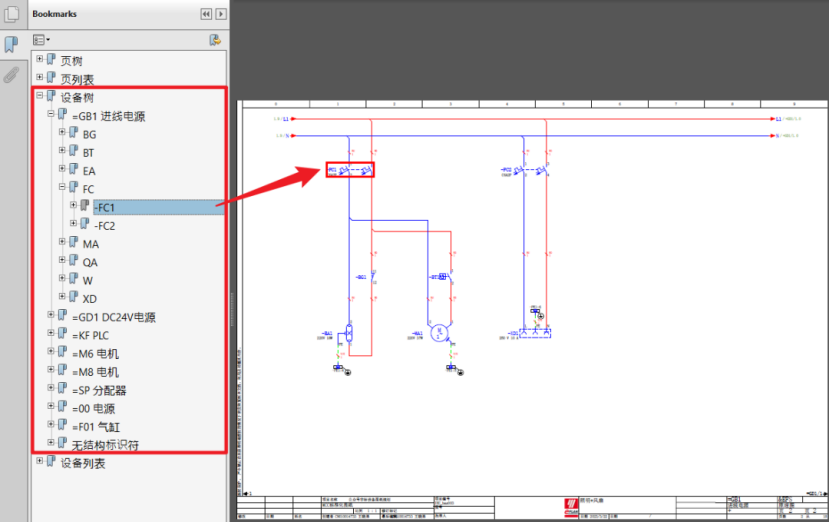The width and height of the screenshot is (830, 522).
Task: Expand the MA bookmark node
Action: (x=62, y=241)
